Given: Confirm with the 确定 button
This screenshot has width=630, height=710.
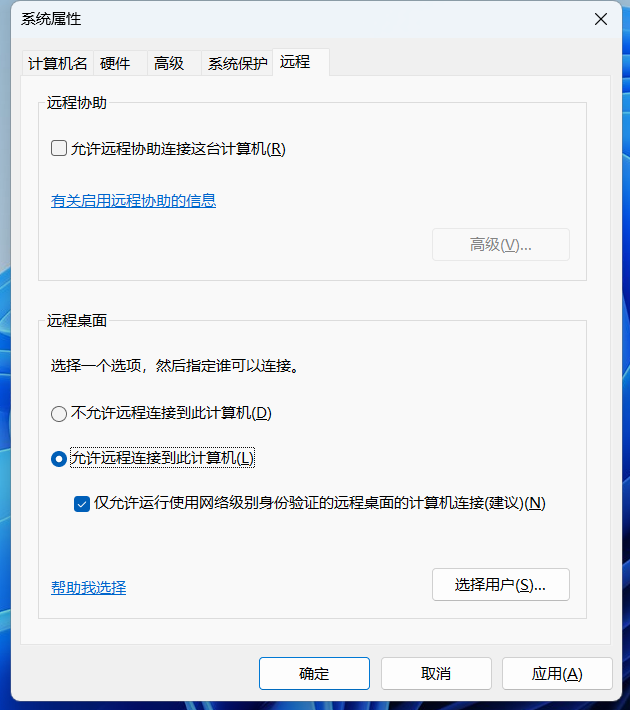Looking at the screenshot, I should point(314,673).
